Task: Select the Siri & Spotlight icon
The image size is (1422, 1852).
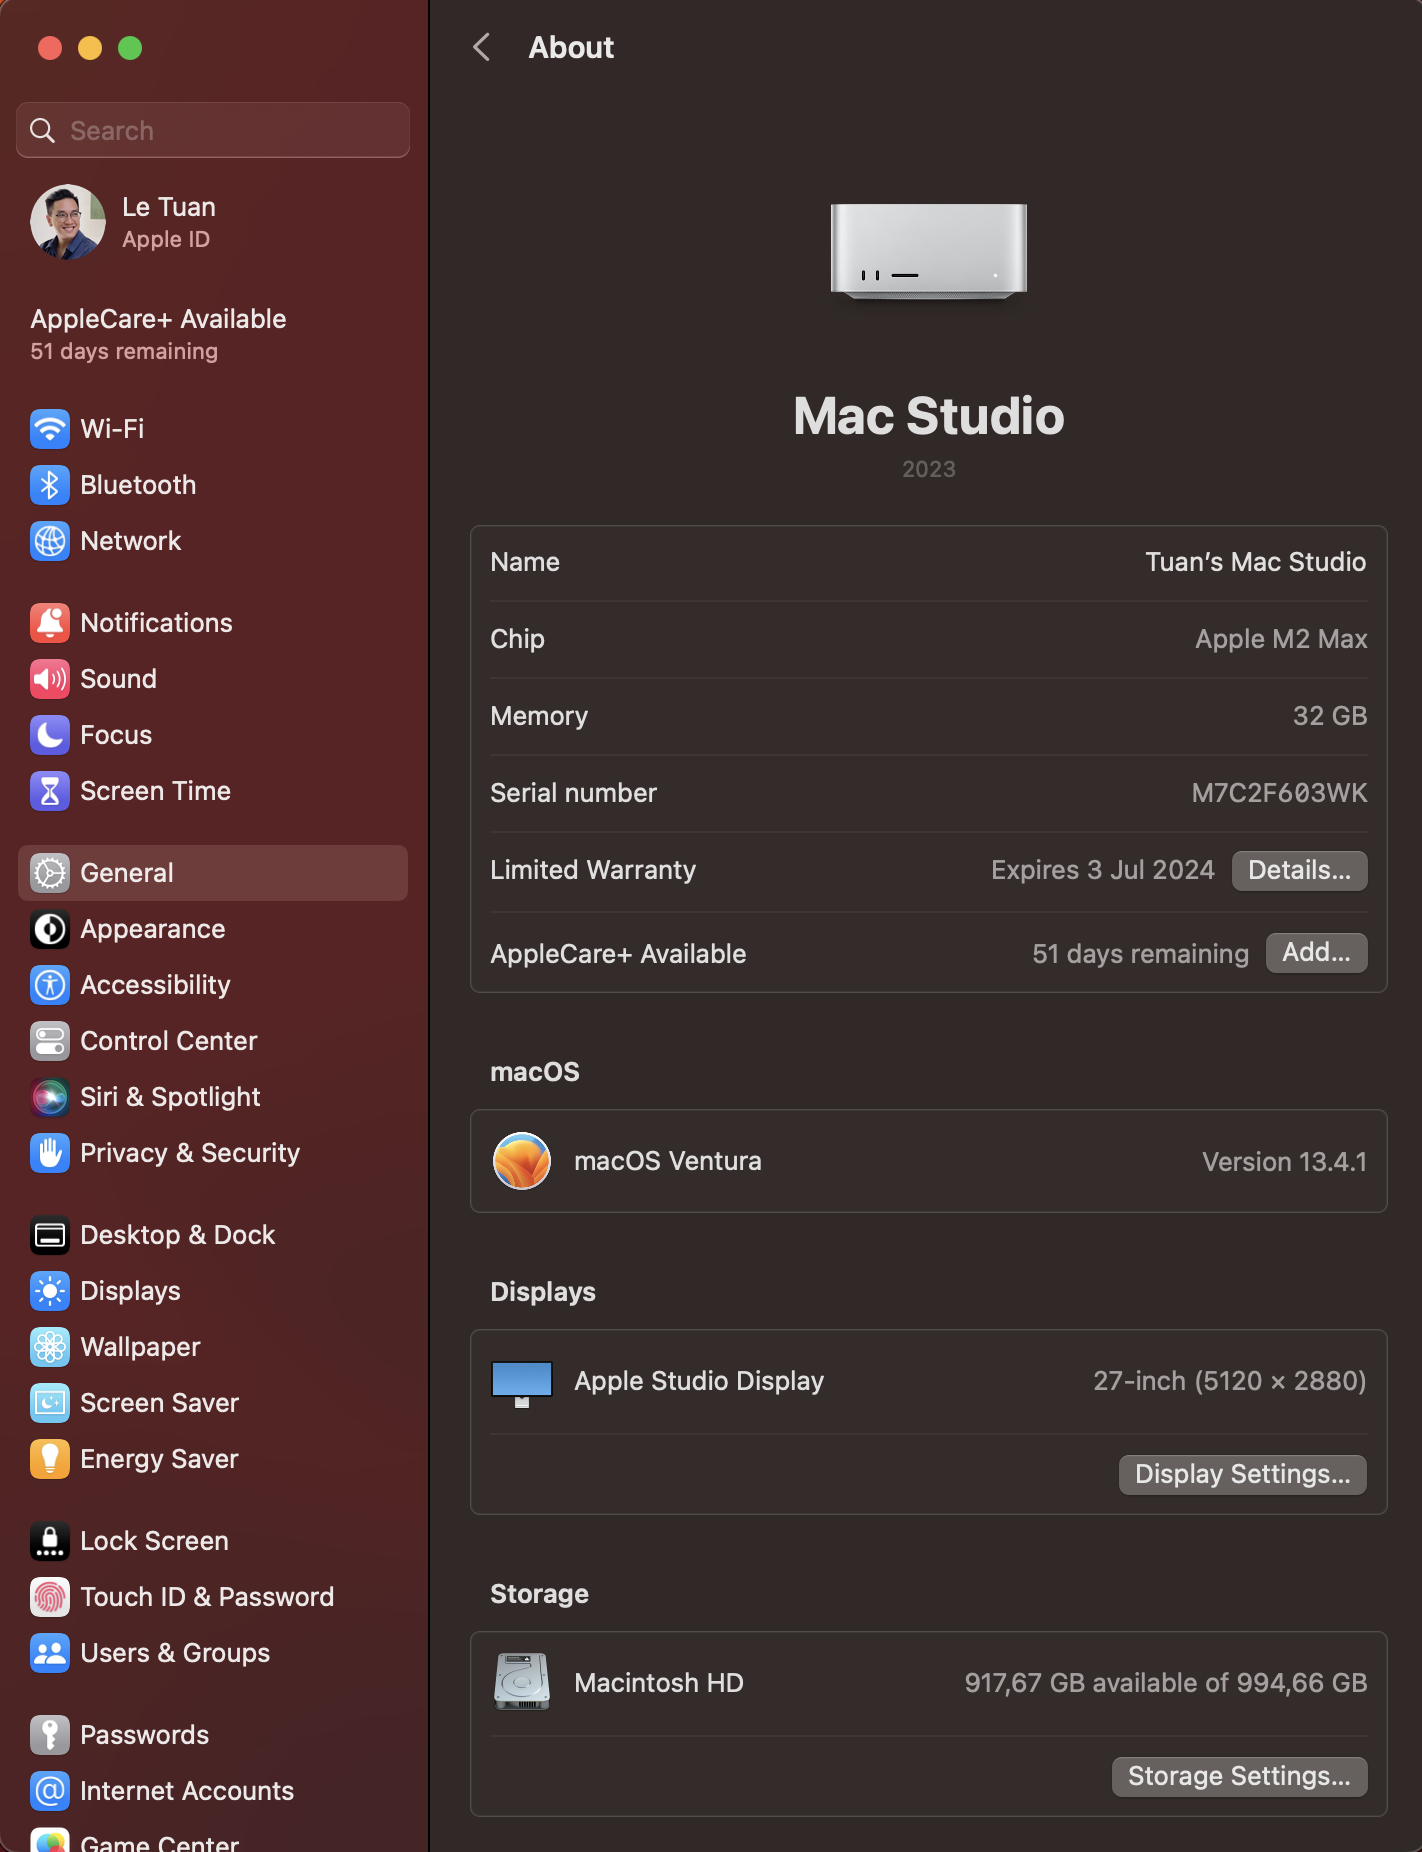Action: [50, 1097]
